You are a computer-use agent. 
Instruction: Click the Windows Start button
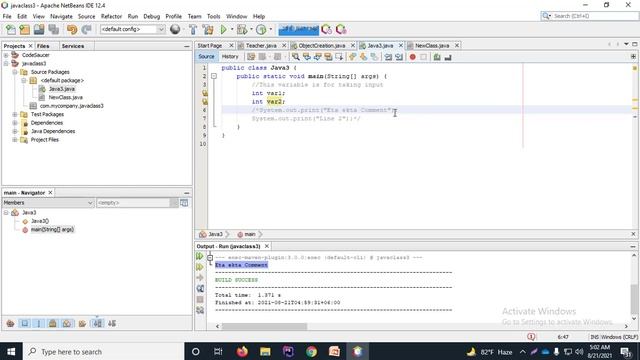click(x=11, y=351)
